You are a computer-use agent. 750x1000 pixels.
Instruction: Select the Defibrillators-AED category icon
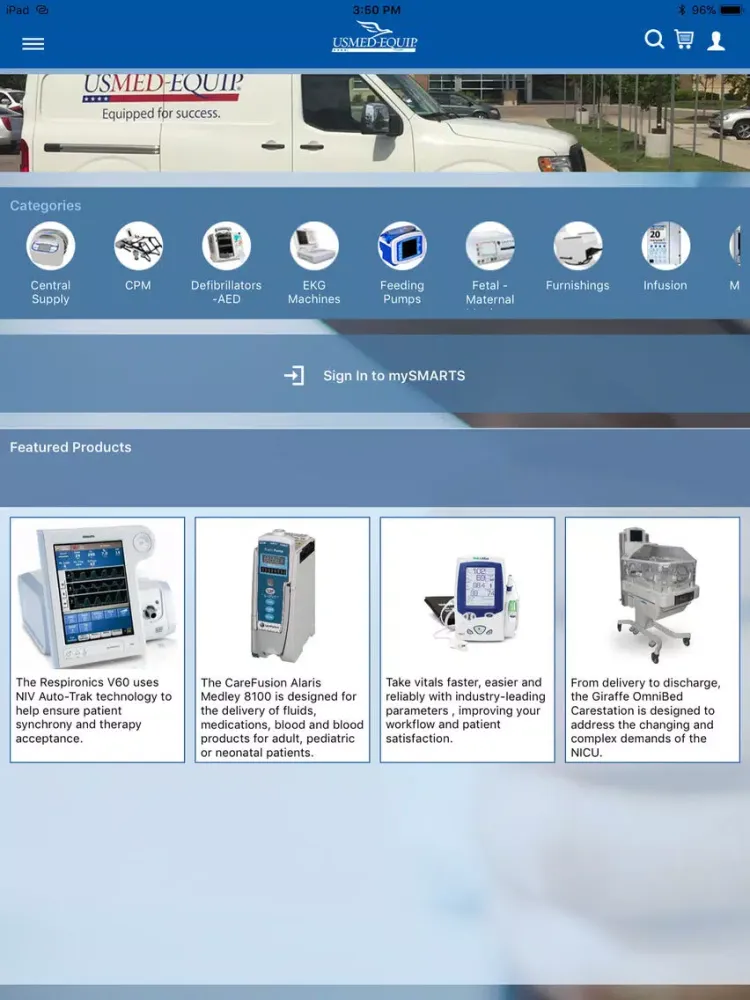pyautogui.click(x=226, y=246)
